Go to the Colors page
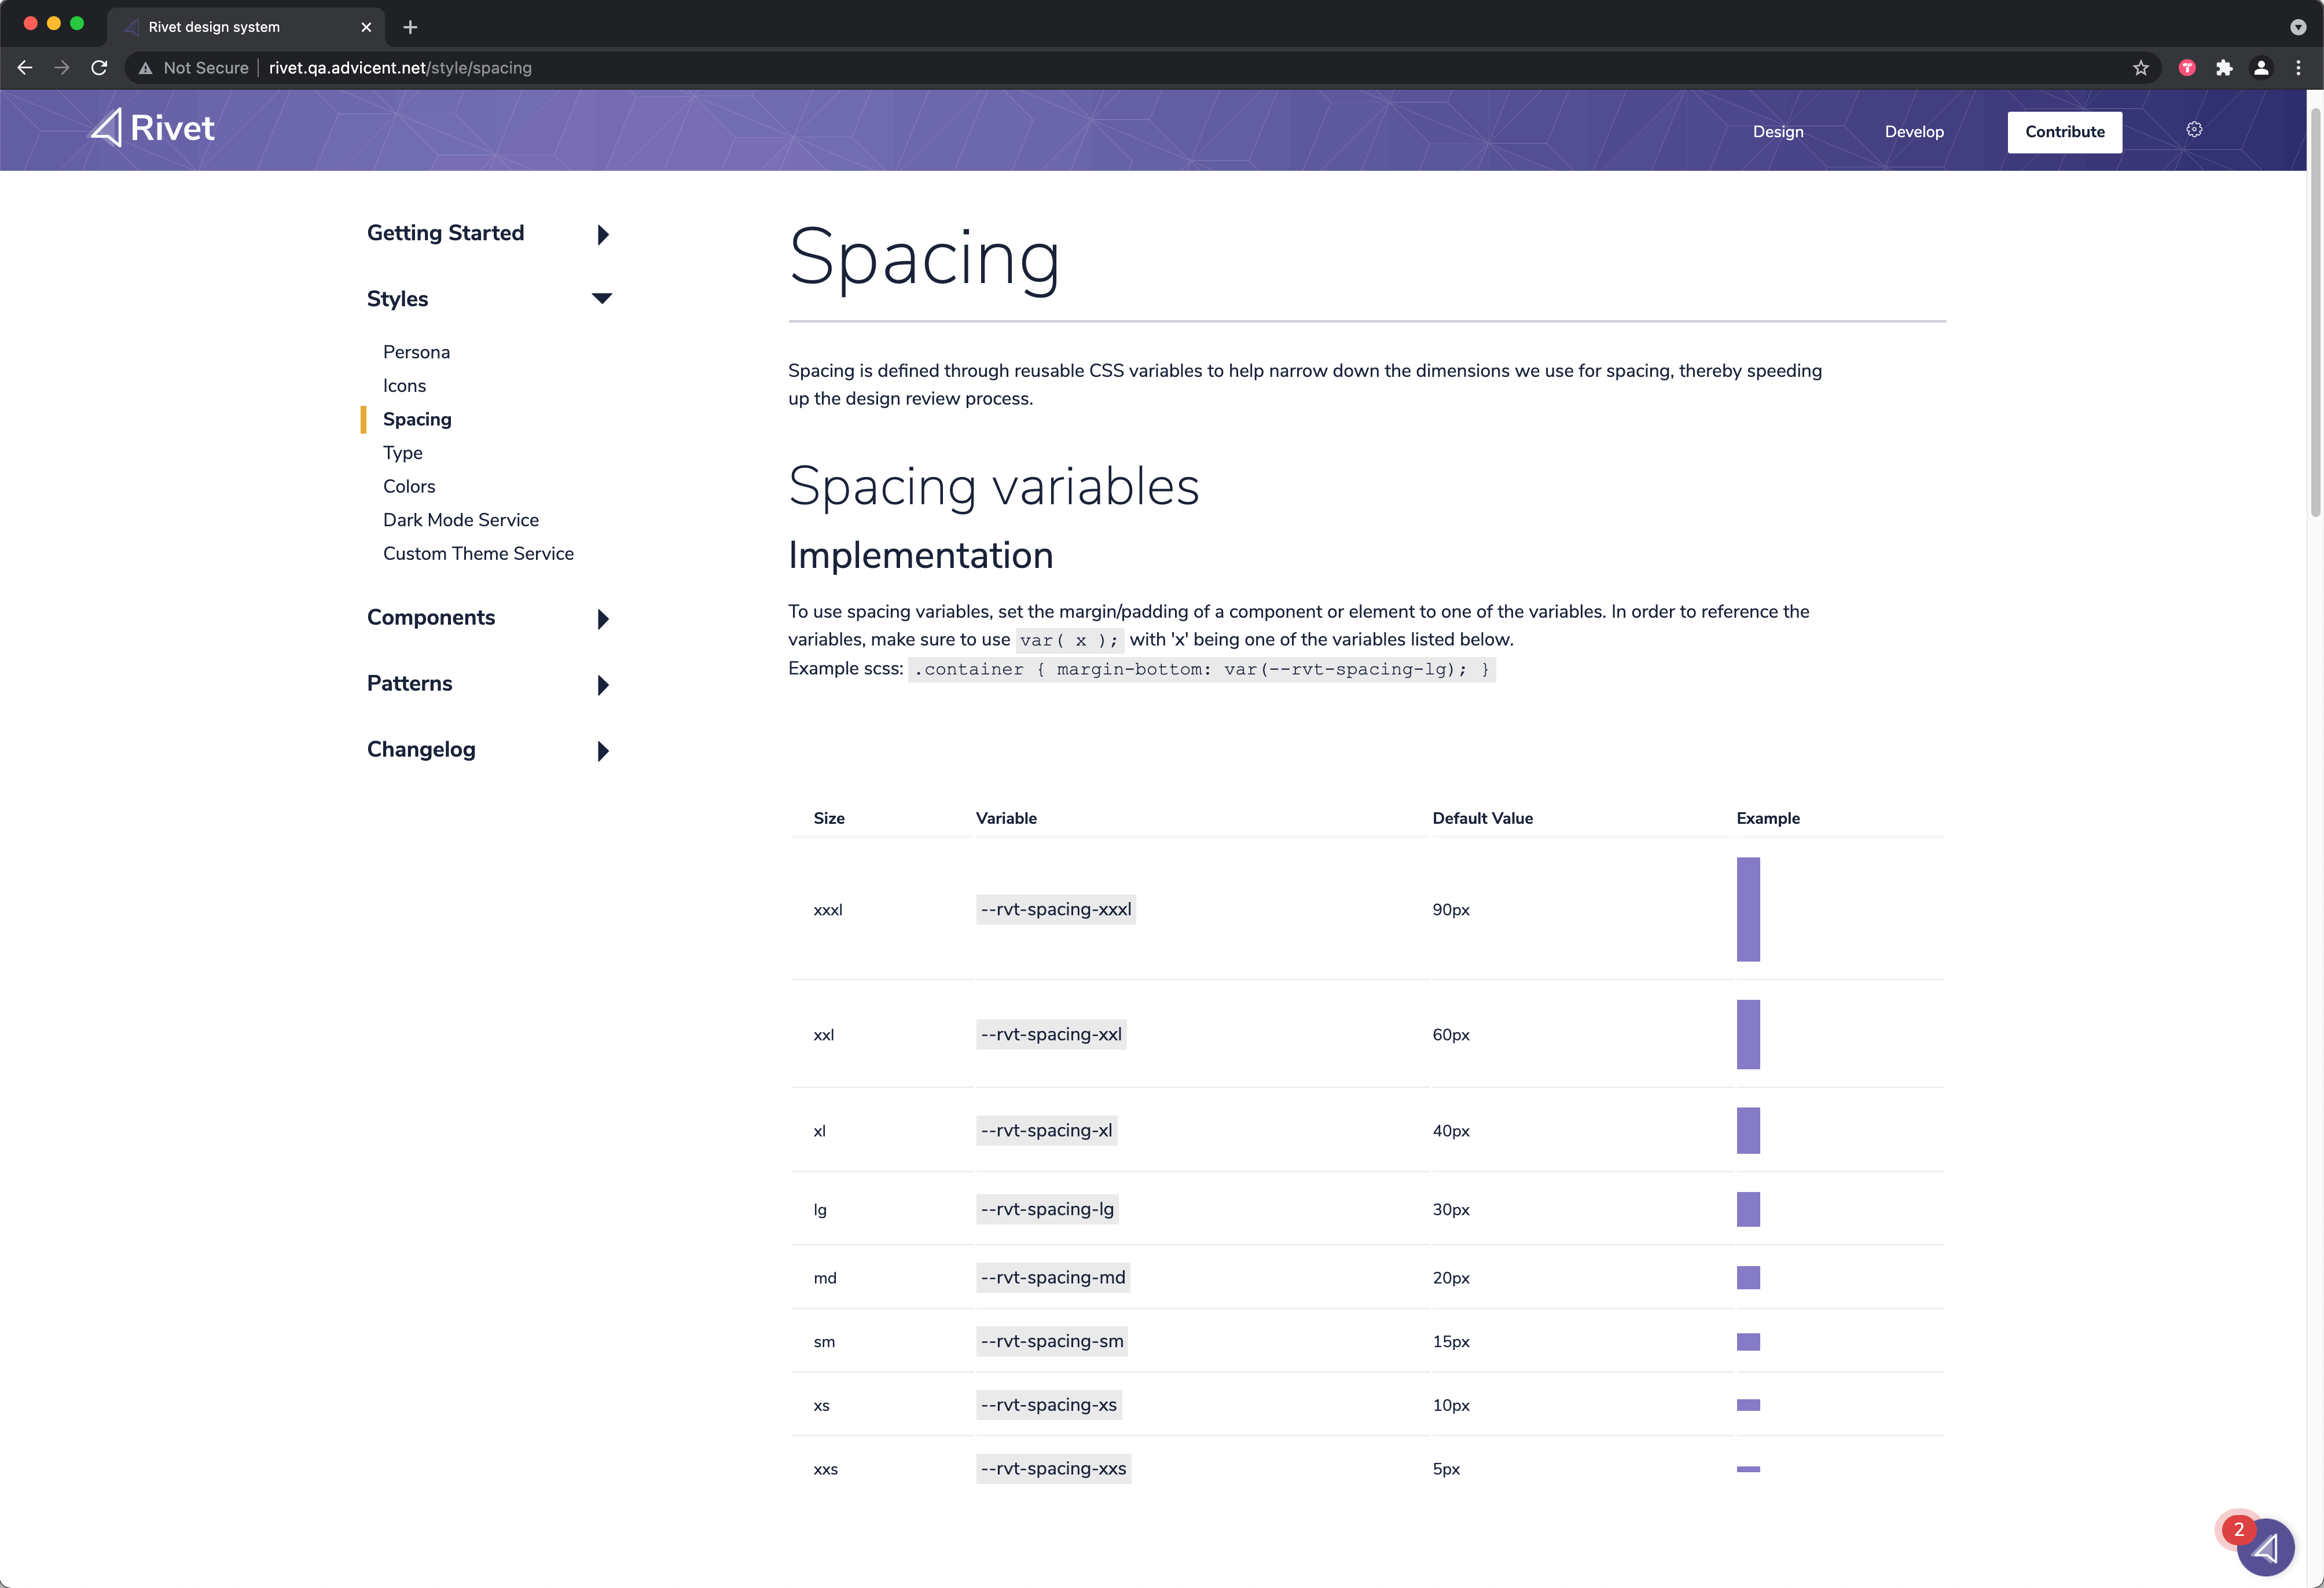This screenshot has height=1588, width=2324. coord(409,486)
